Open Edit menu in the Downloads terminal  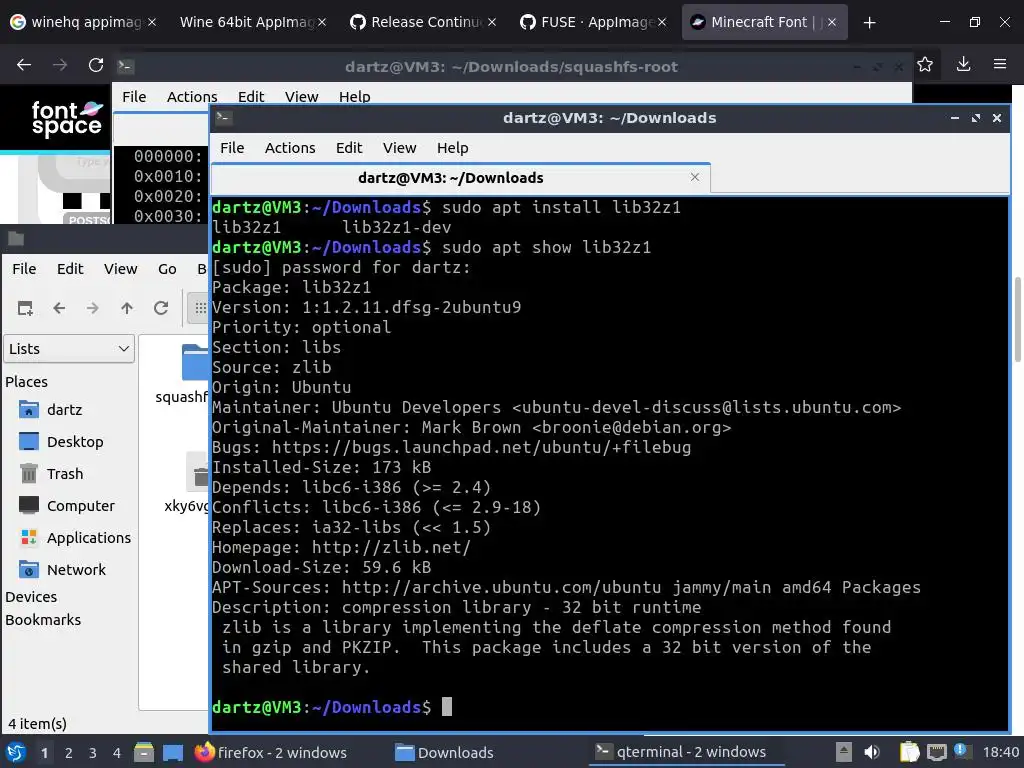pos(349,148)
